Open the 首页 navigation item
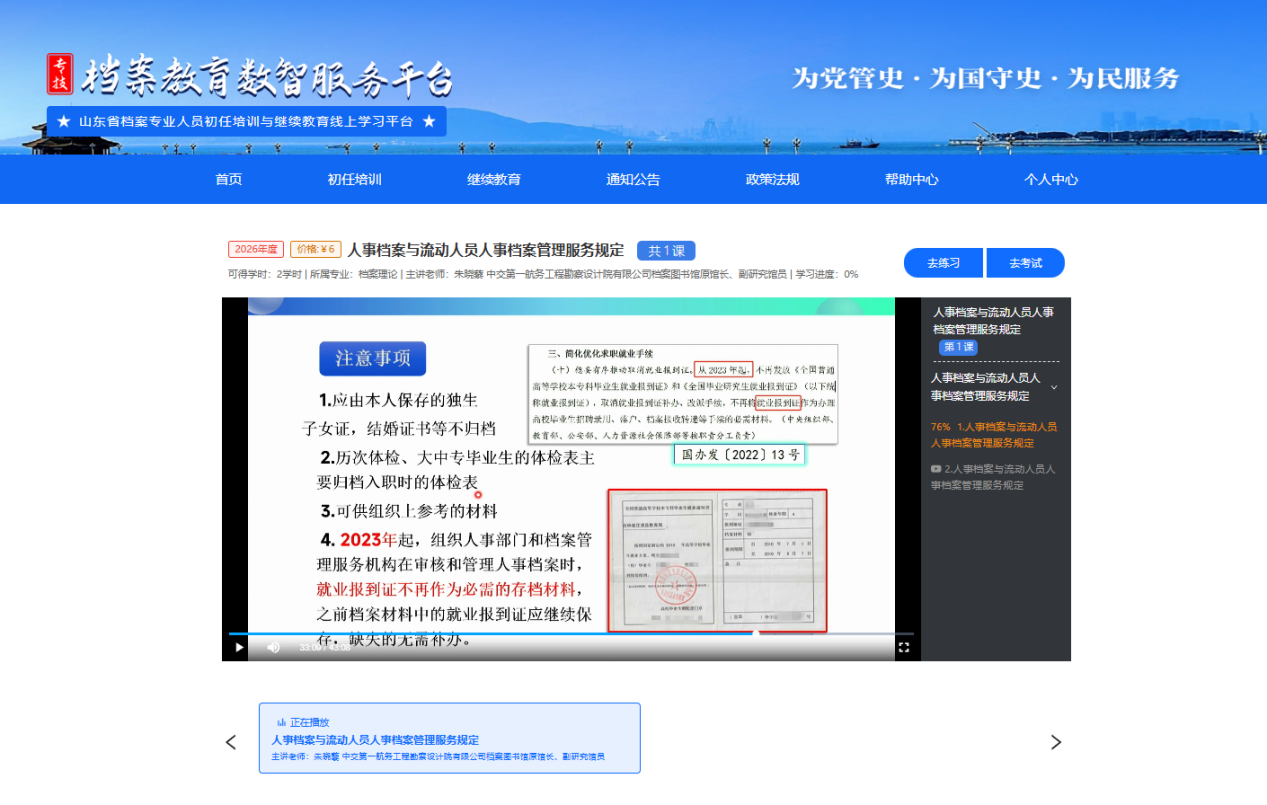Image resolution: width=1267 pixels, height=805 pixels. pos(229,180)
